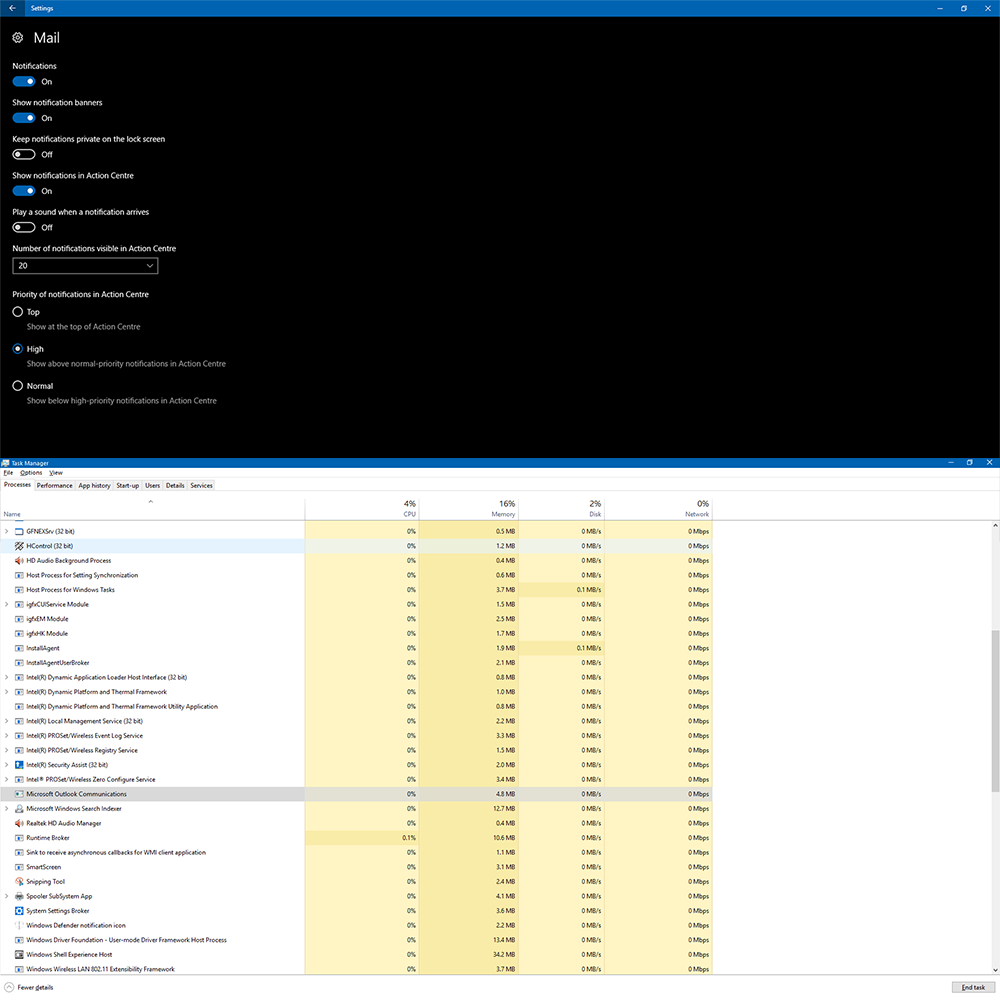This screenshot has height=1000, width=1000.
Task: Click the Task Manager vertical scrollbar thumb
Action: point(995,711)
